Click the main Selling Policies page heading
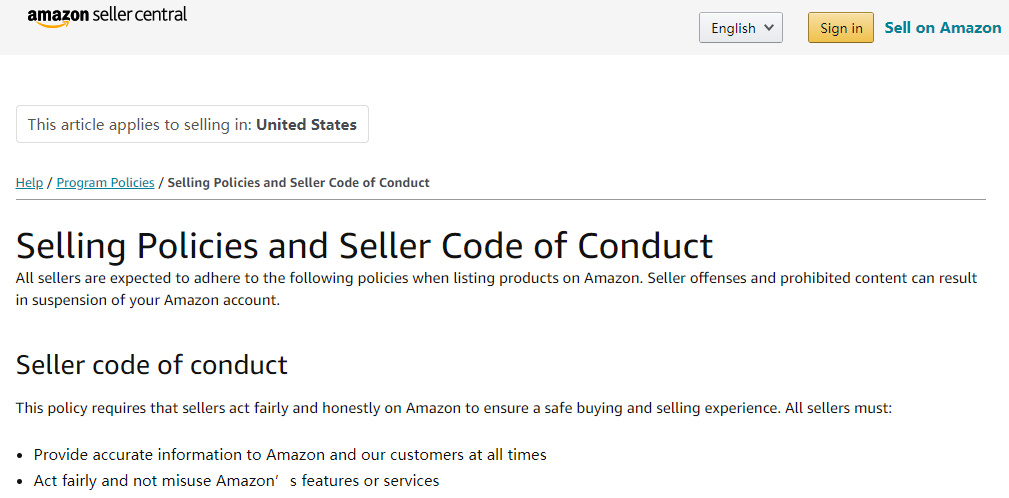 coord(364,245)
